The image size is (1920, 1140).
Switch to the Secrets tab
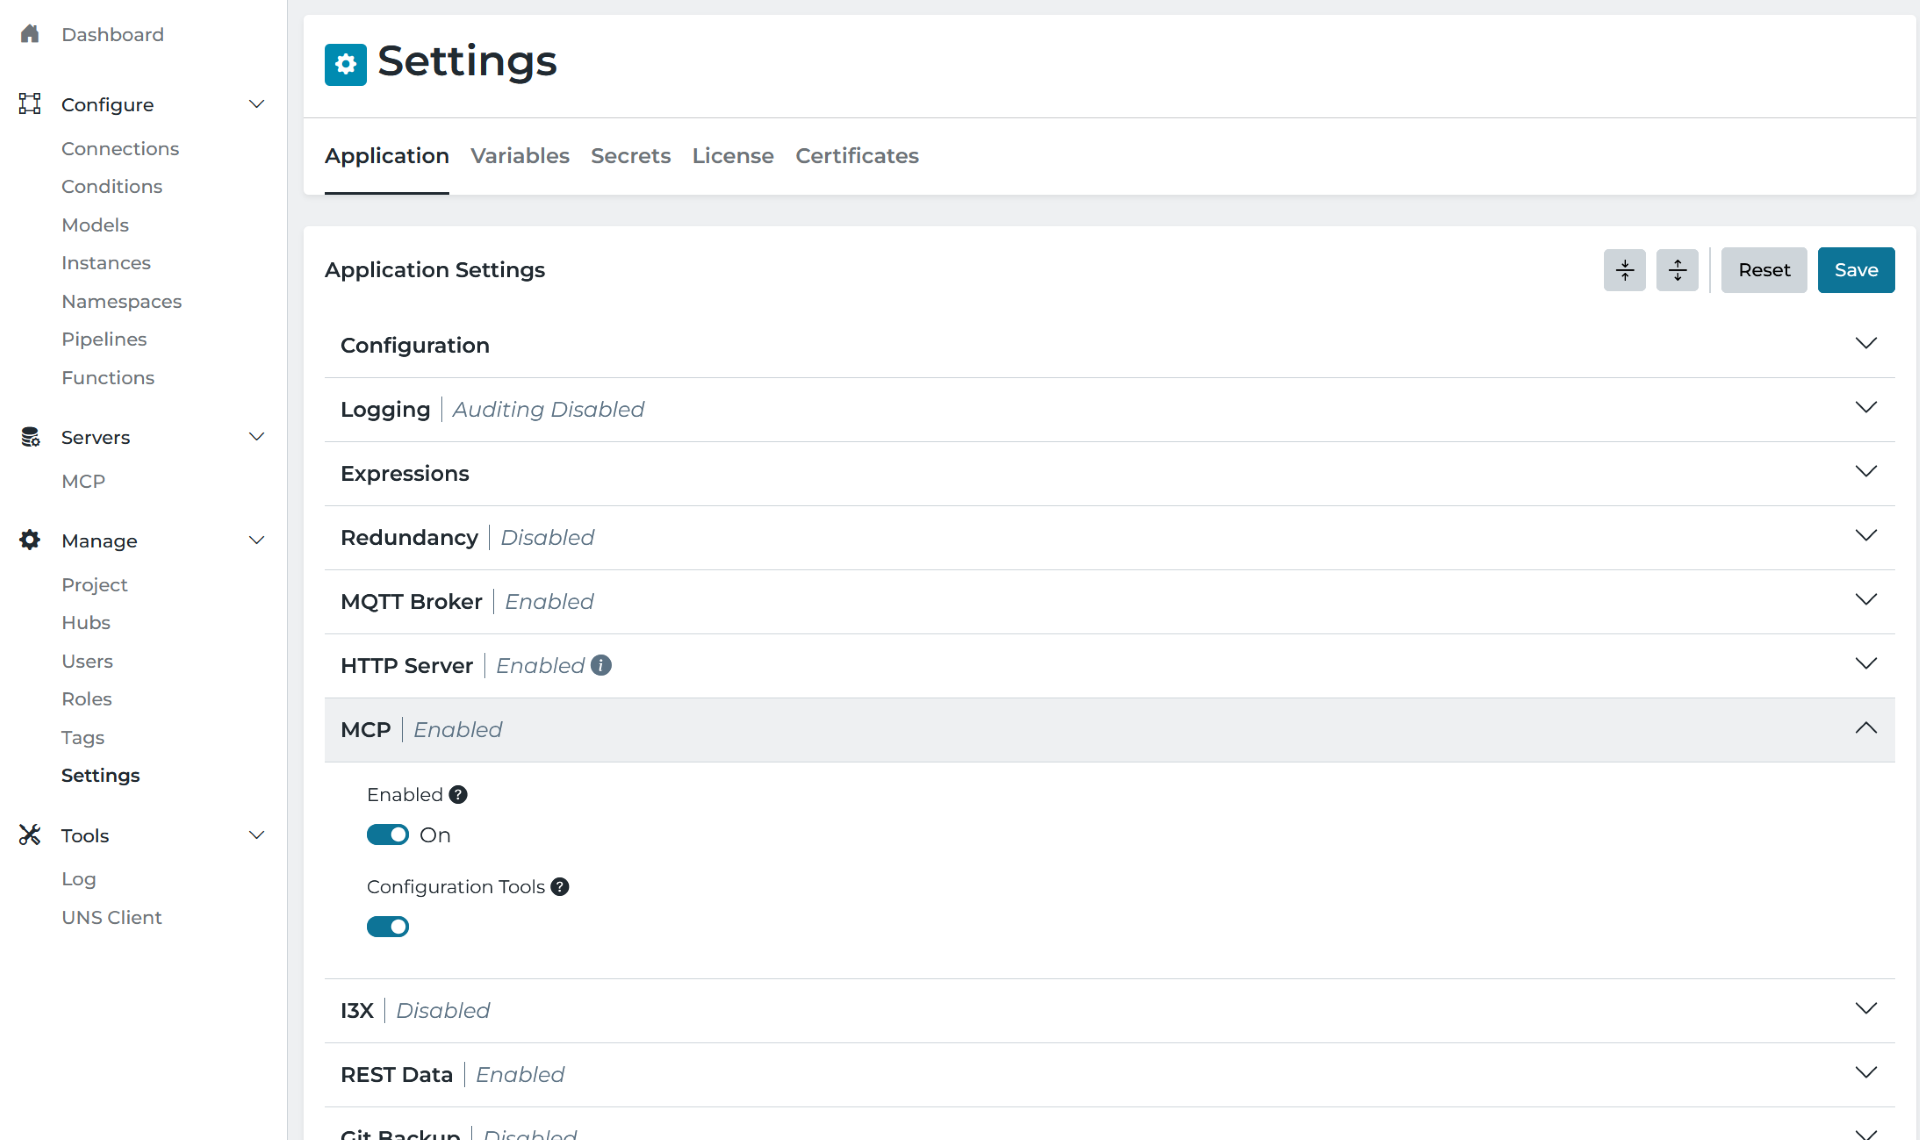[631, 156]
